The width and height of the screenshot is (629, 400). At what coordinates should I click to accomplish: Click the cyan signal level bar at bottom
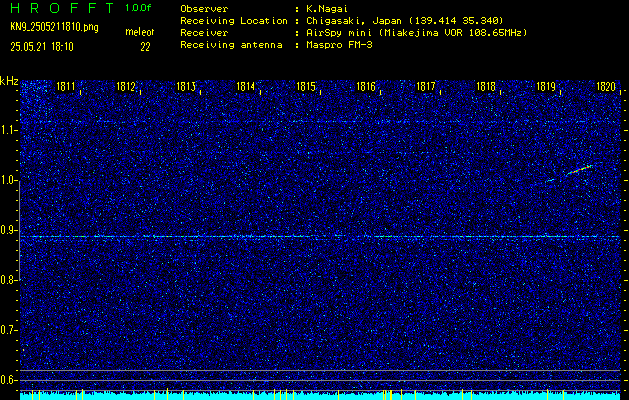(x=320, y=396)
